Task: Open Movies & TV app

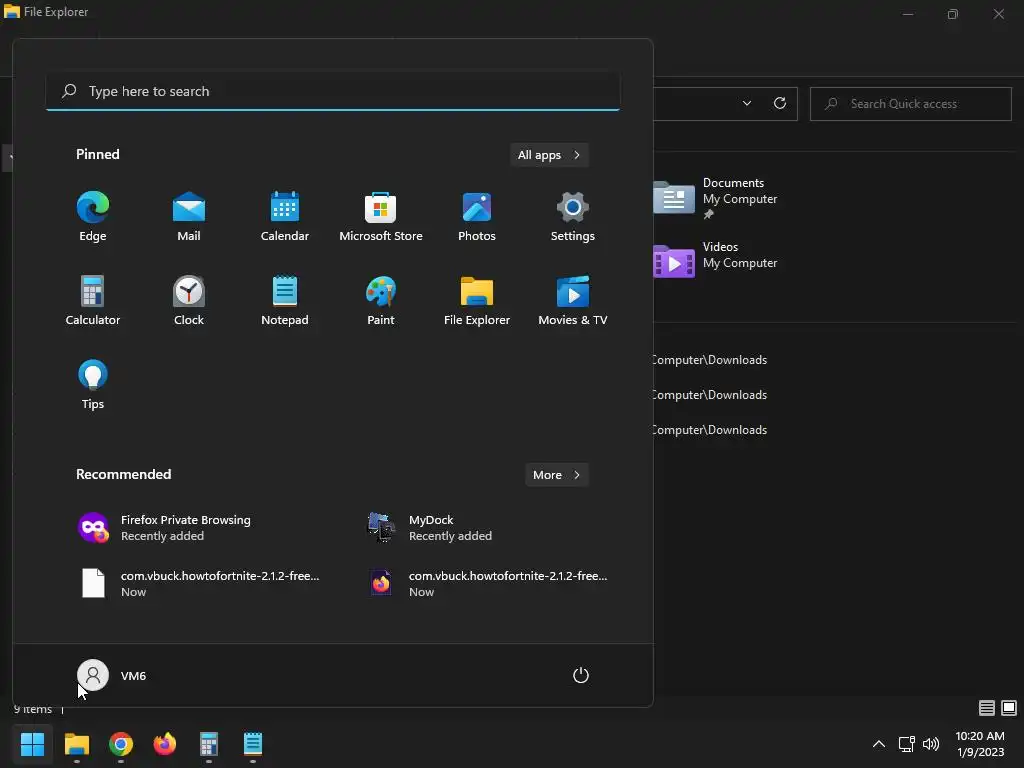Action: (573, 301)
